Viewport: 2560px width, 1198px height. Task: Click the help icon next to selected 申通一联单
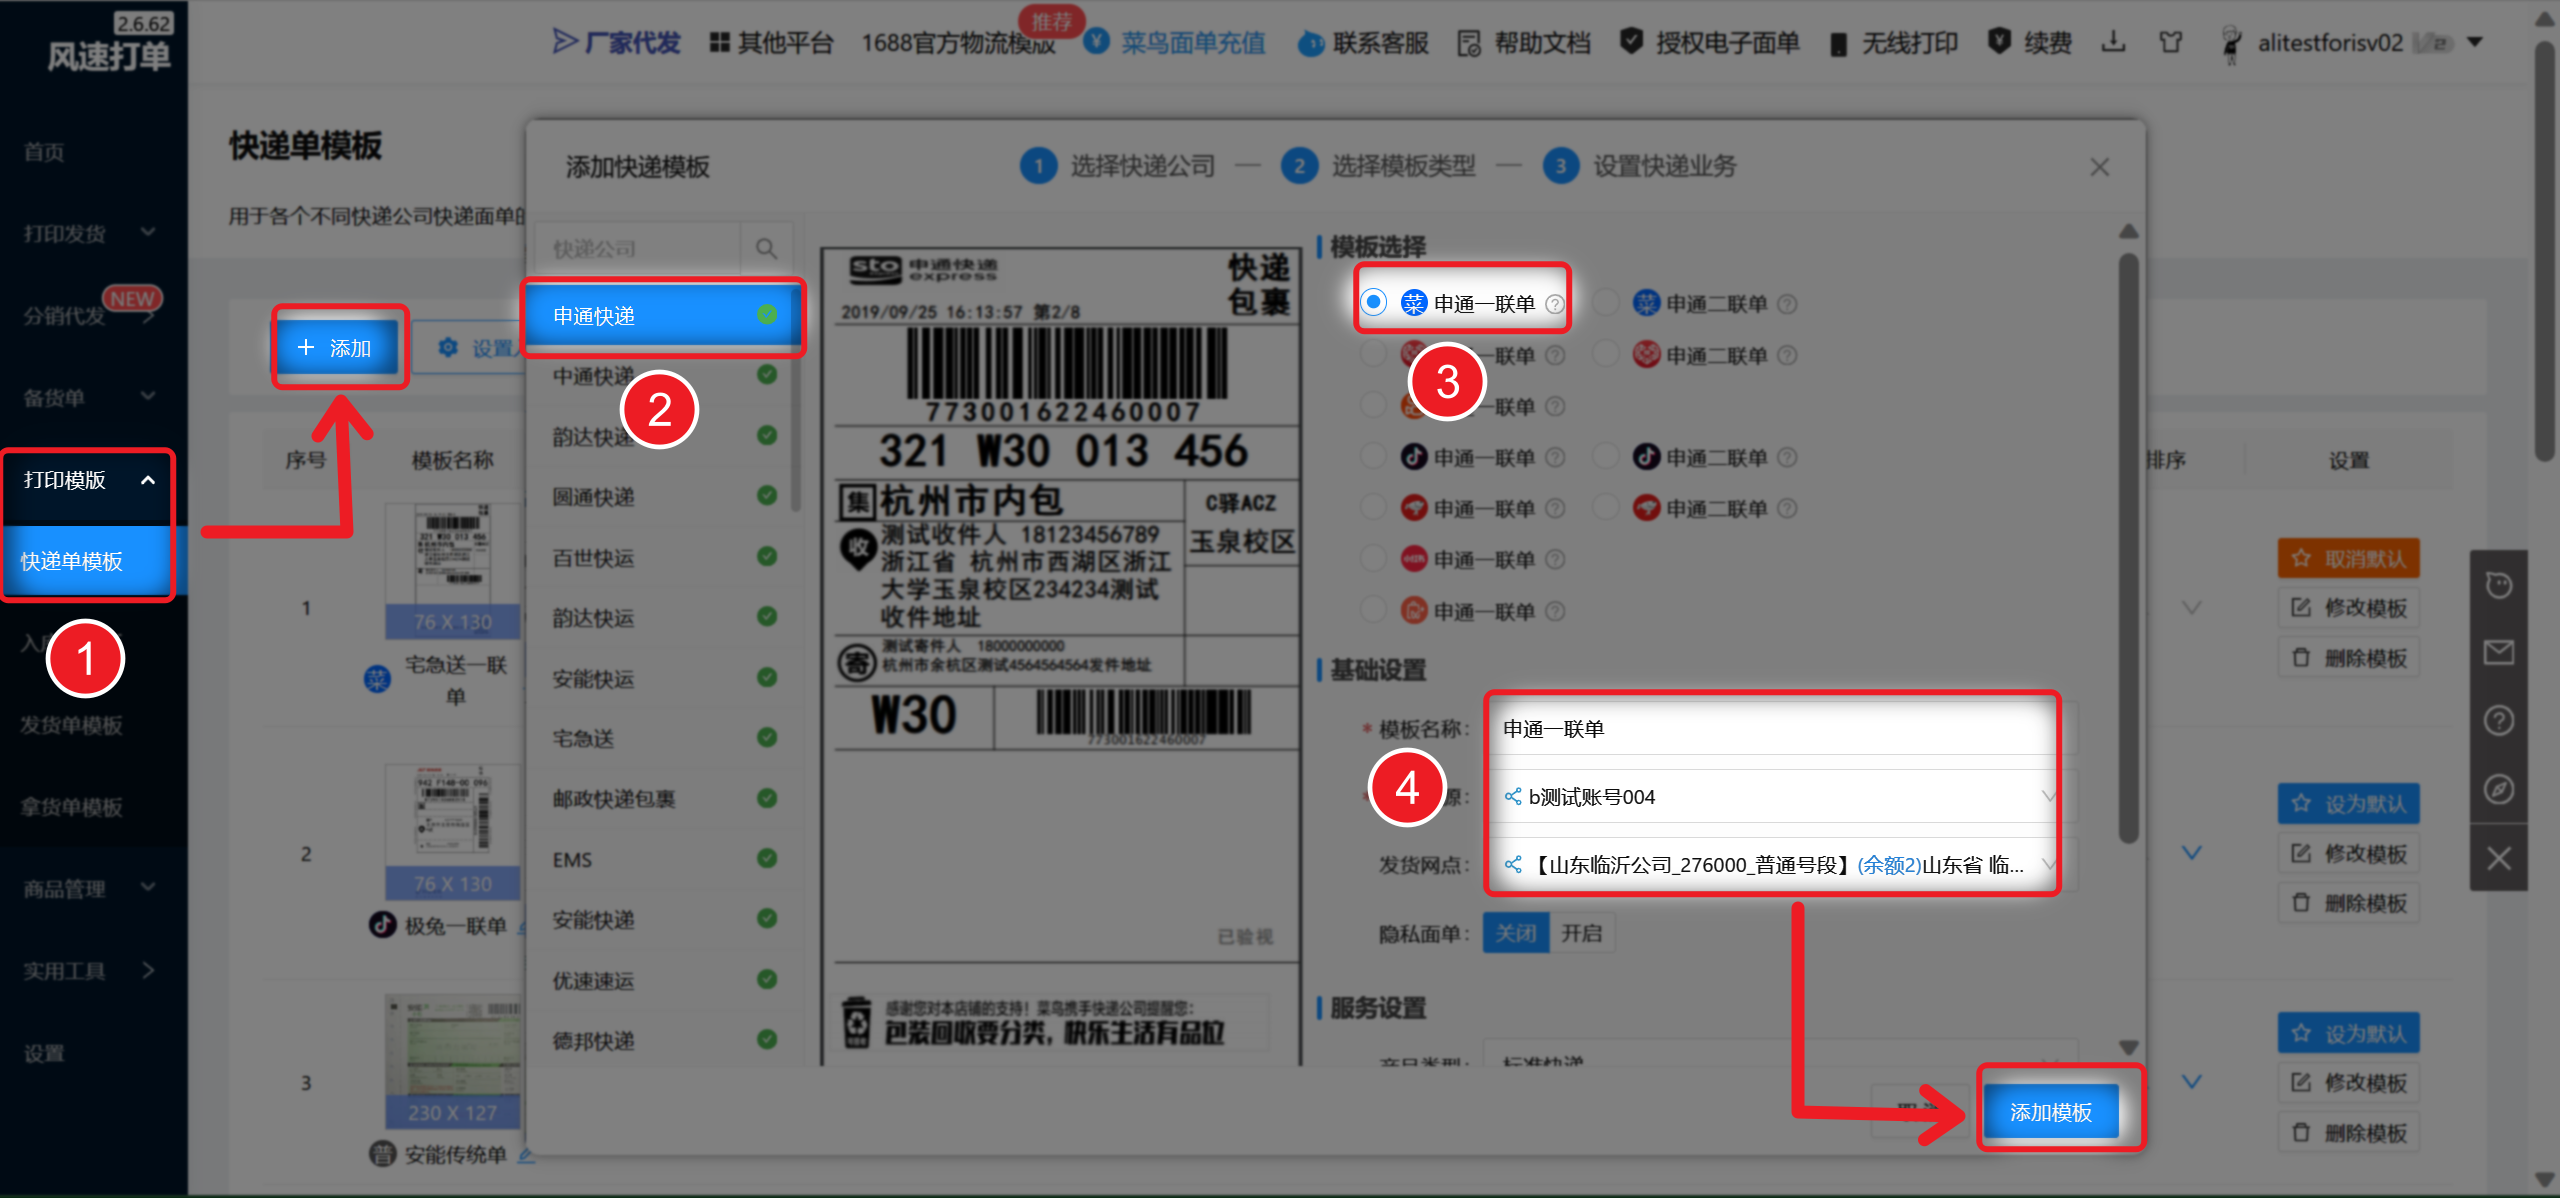click(x=1555, y=303)
